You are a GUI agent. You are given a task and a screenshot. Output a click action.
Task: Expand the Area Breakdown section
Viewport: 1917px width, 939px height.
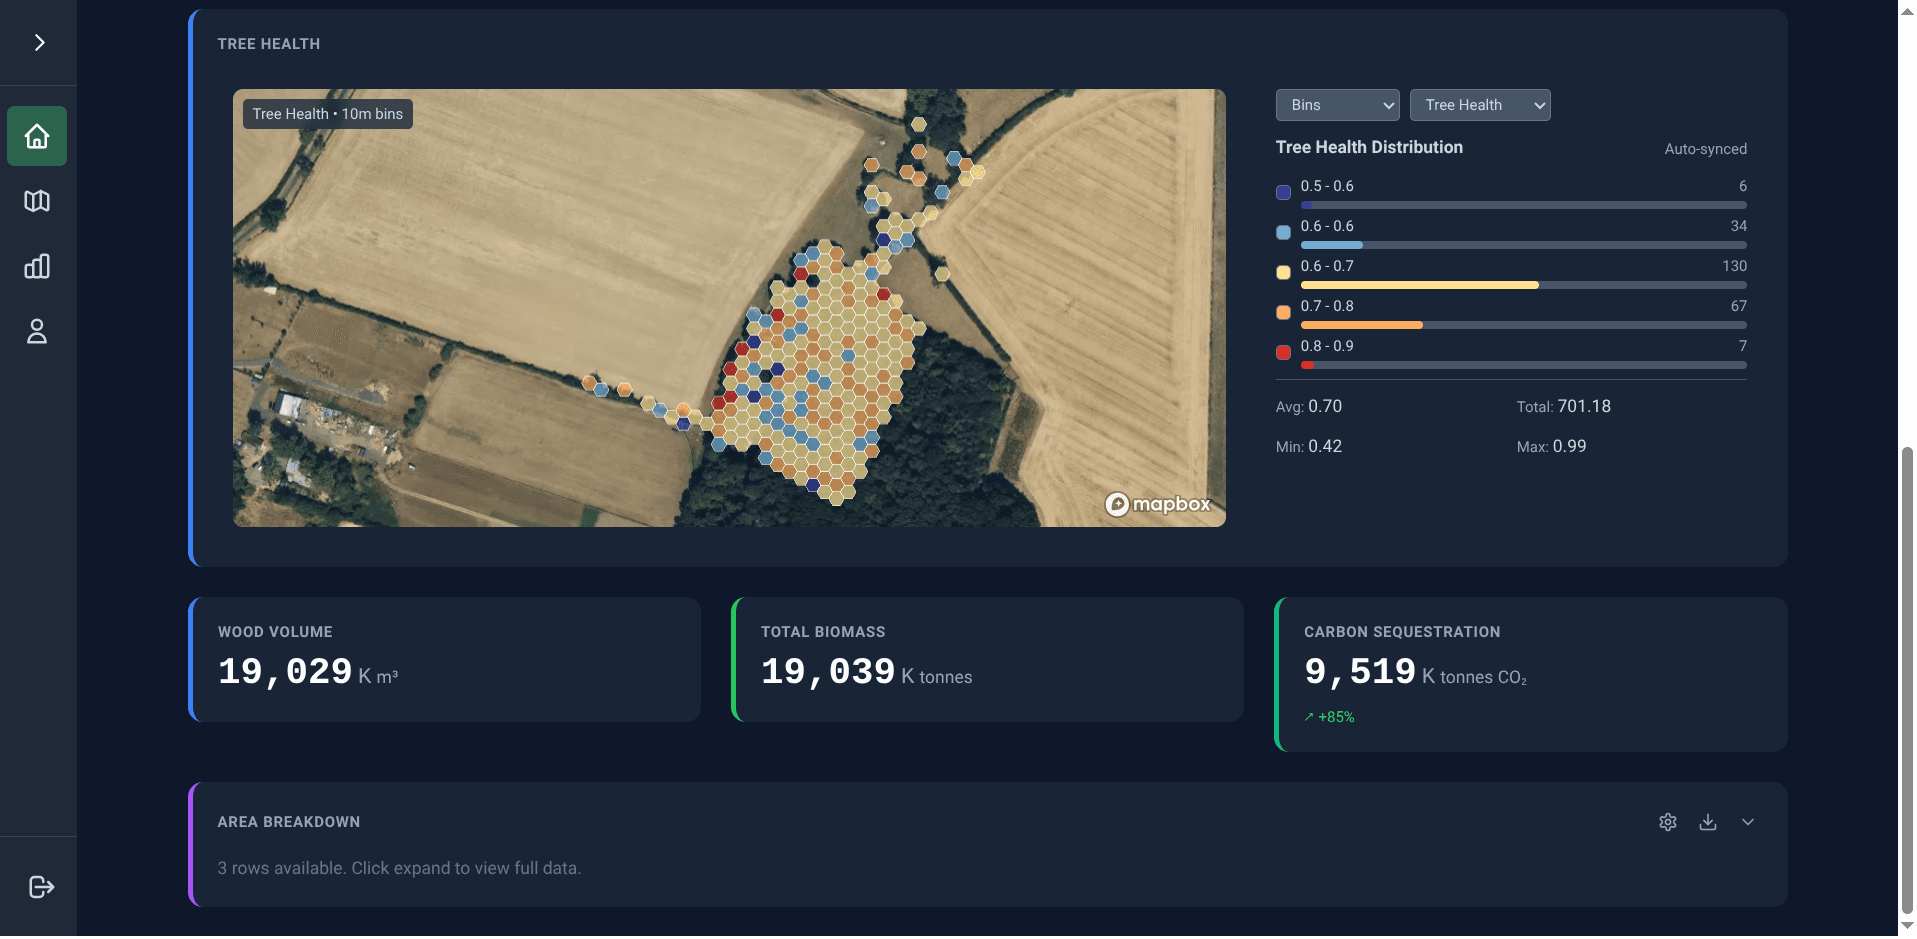coord(1748,822)
